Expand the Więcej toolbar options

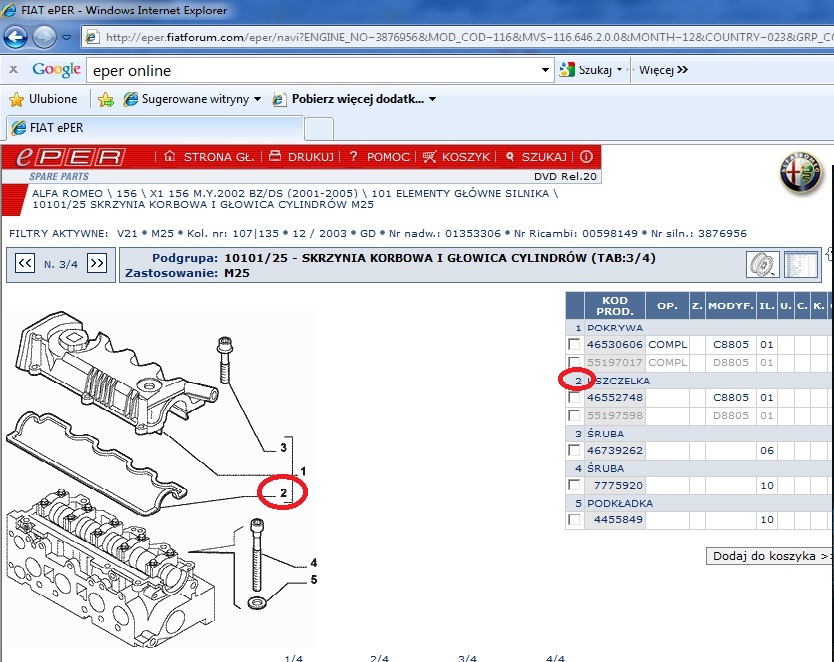point(663,70)
